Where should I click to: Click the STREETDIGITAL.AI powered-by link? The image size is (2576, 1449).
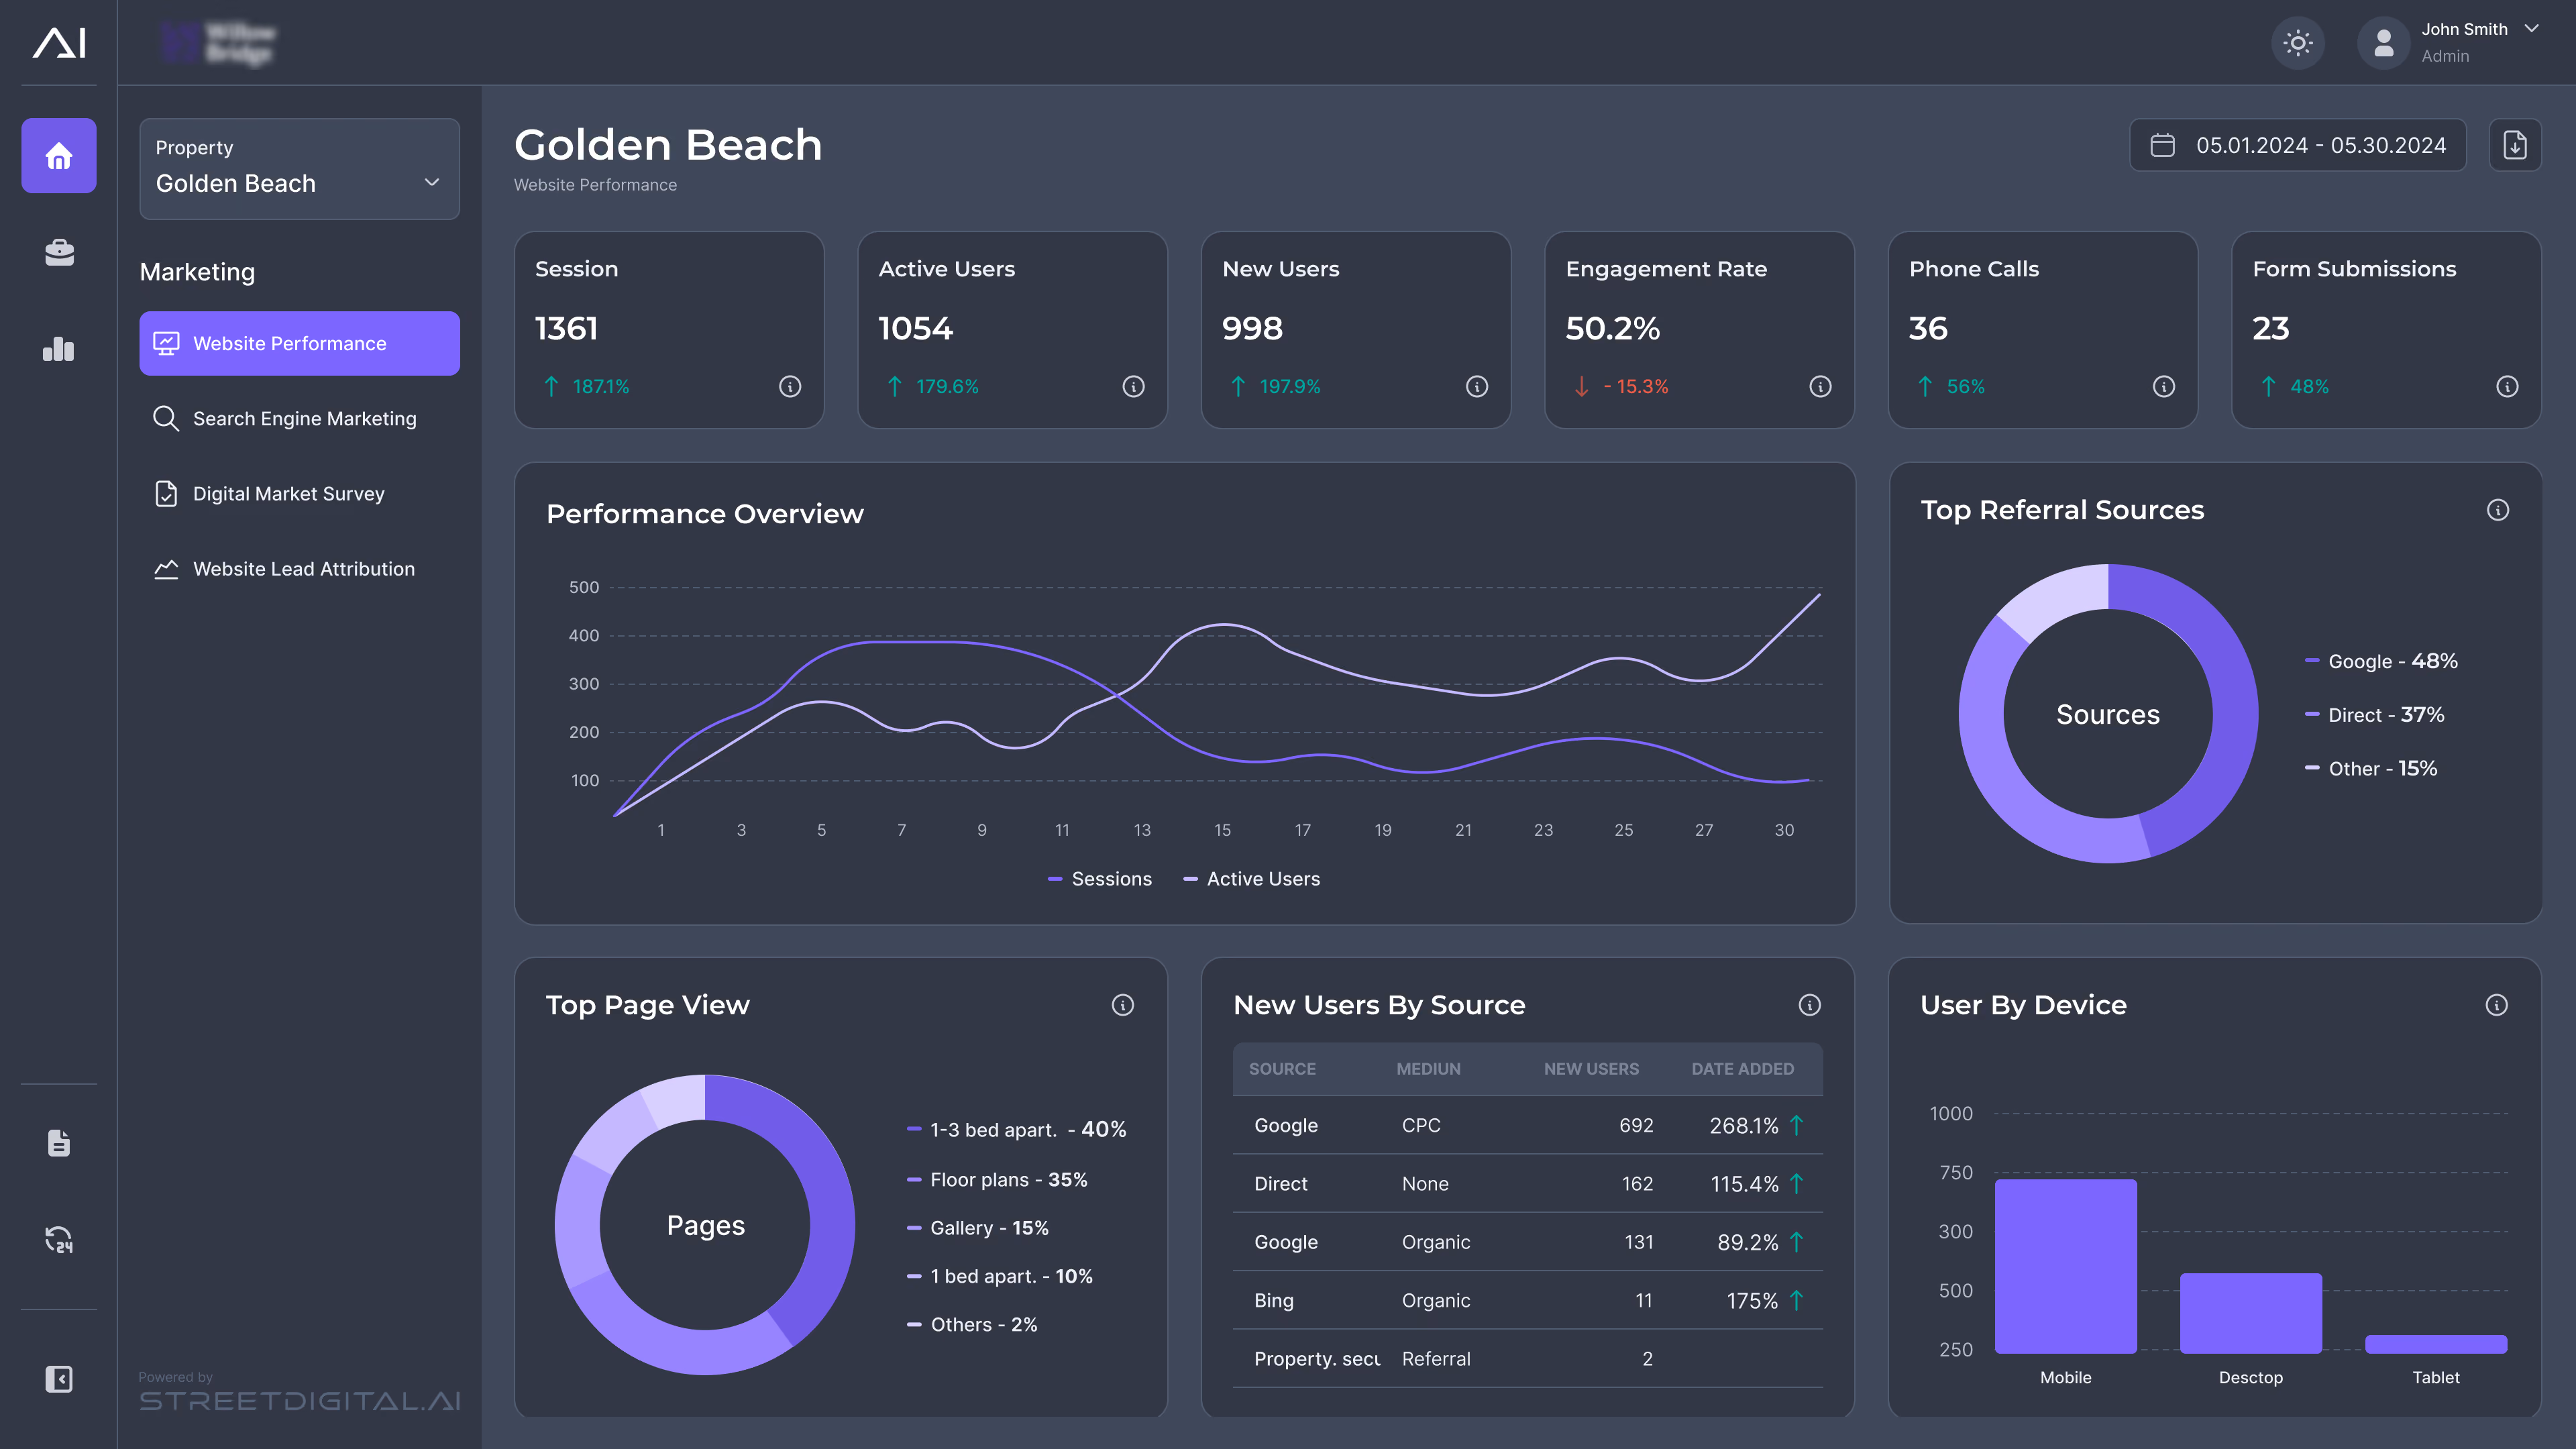pyautogui.click(x=299, y=1401)
